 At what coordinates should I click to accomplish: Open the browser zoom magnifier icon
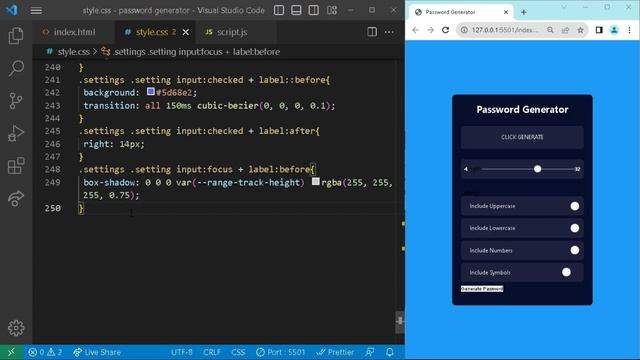point(550,30)
